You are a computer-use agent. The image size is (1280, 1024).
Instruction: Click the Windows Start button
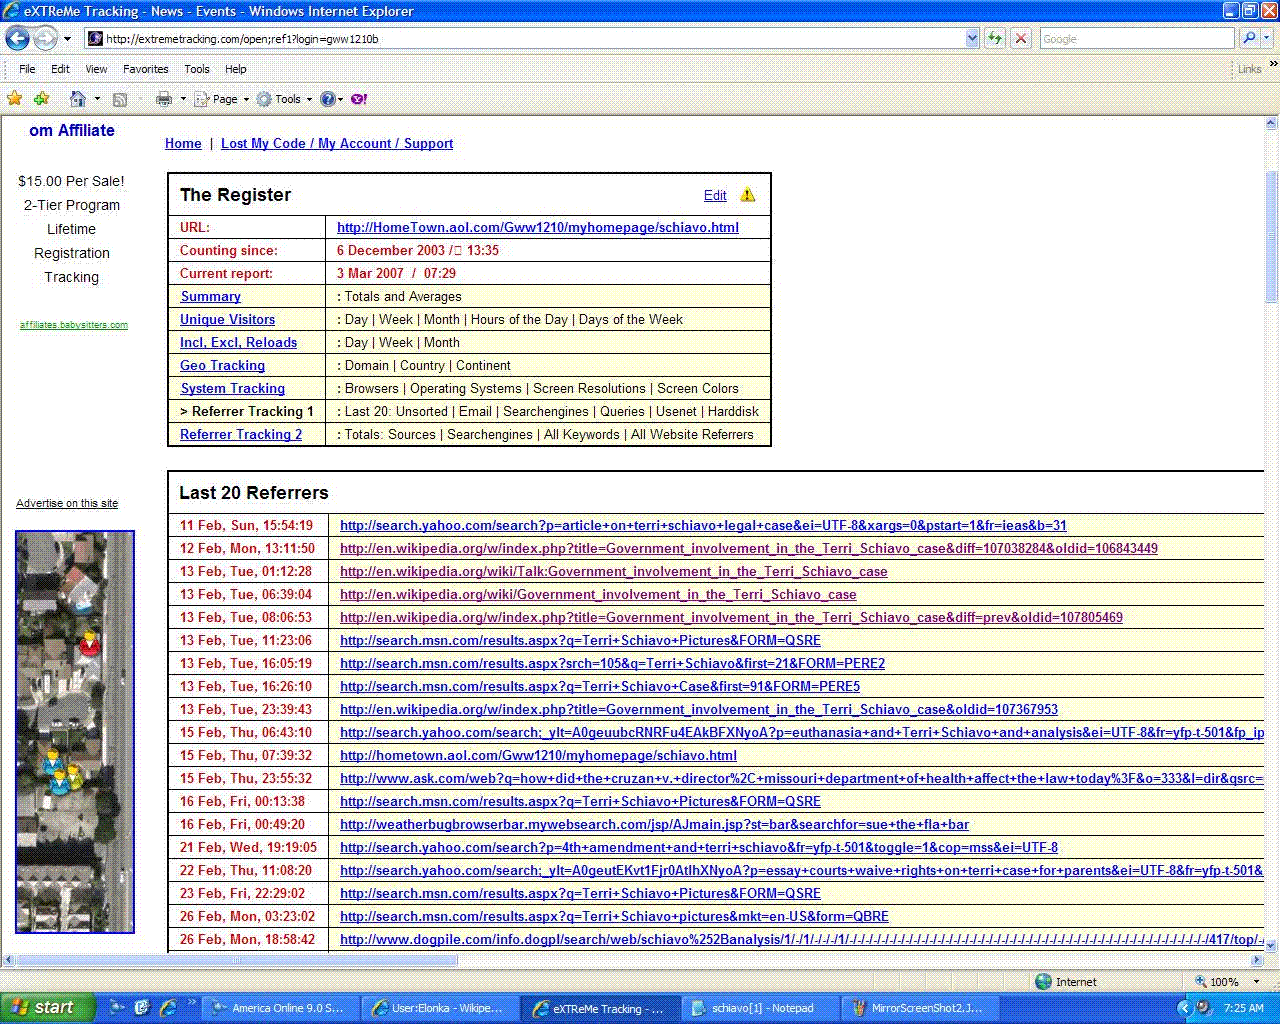pos(48,1008)
